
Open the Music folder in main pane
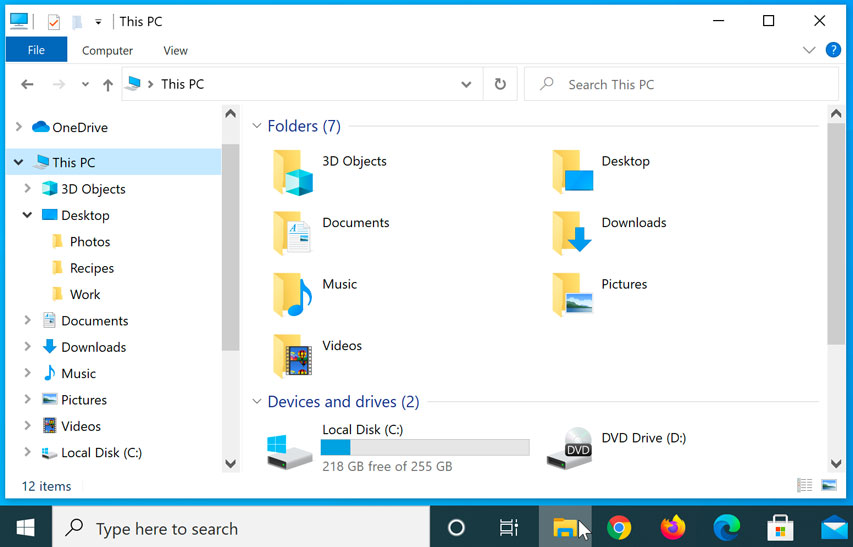(293, 295)
